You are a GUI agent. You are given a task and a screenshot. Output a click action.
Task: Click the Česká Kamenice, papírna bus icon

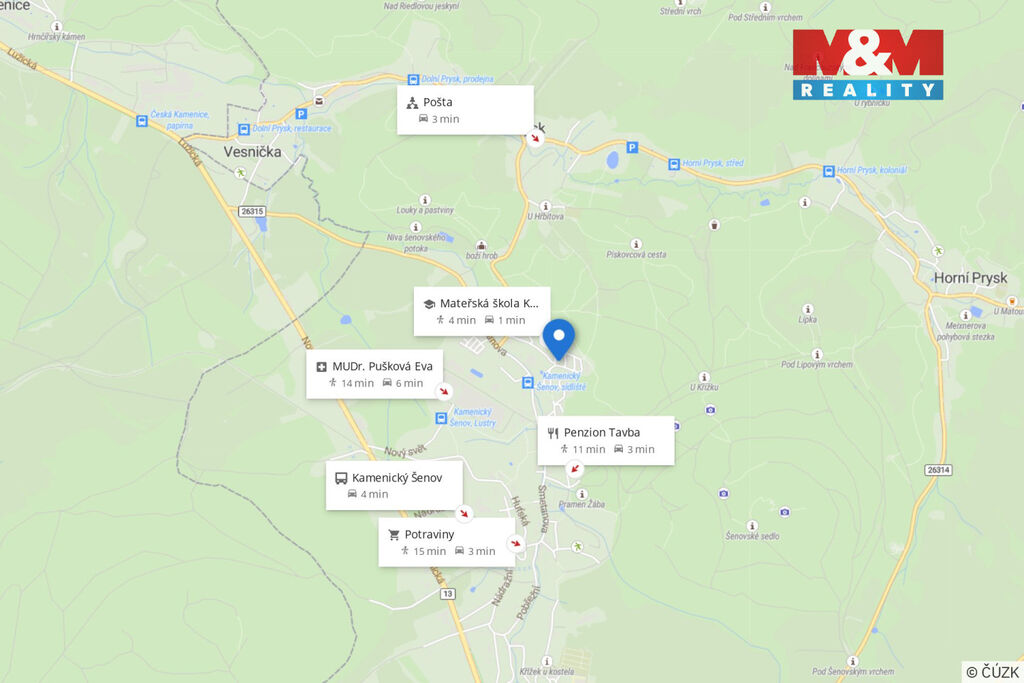click(x=142, y=121)
